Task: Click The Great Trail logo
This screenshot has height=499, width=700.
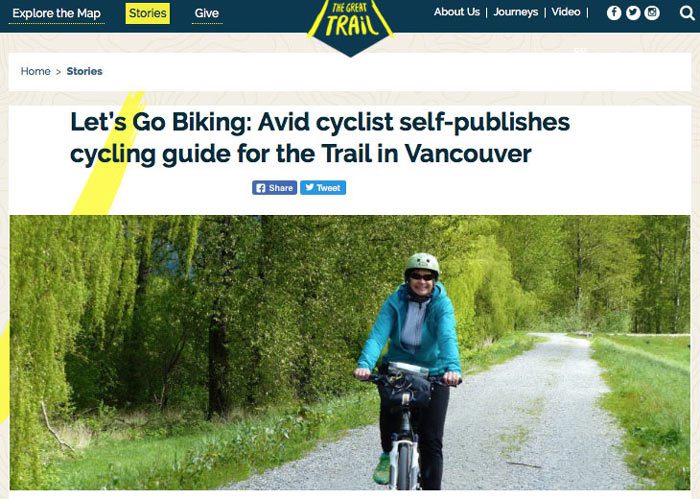Action: pos(349,22)
